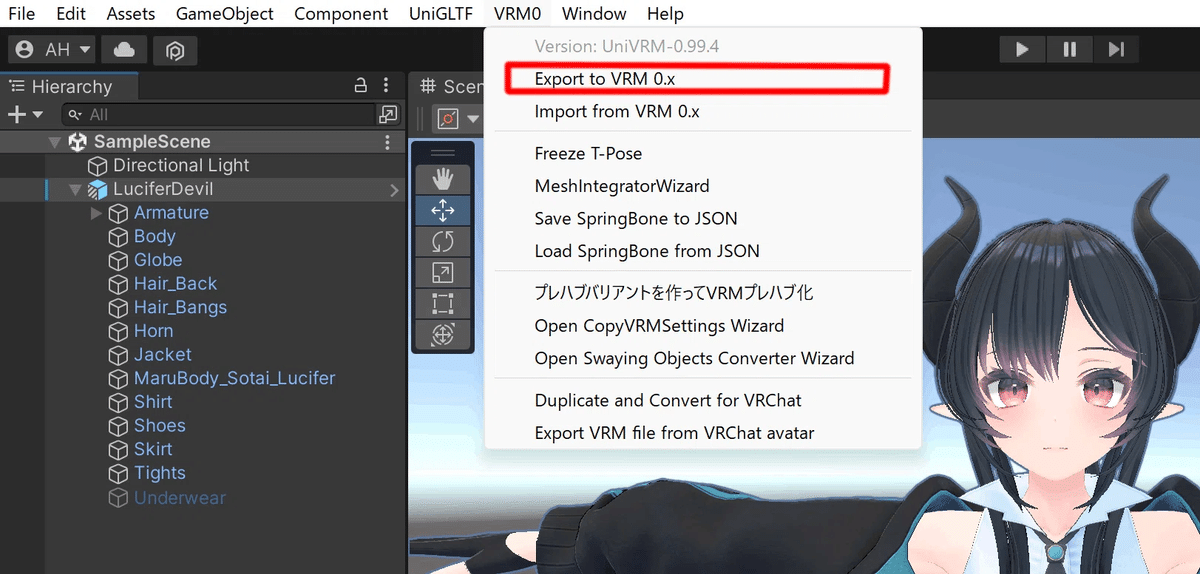This screenshot has height=574, width=1200.
Task: Select the Scale tool
Action: pyautogui.click(x=443, y=272)
